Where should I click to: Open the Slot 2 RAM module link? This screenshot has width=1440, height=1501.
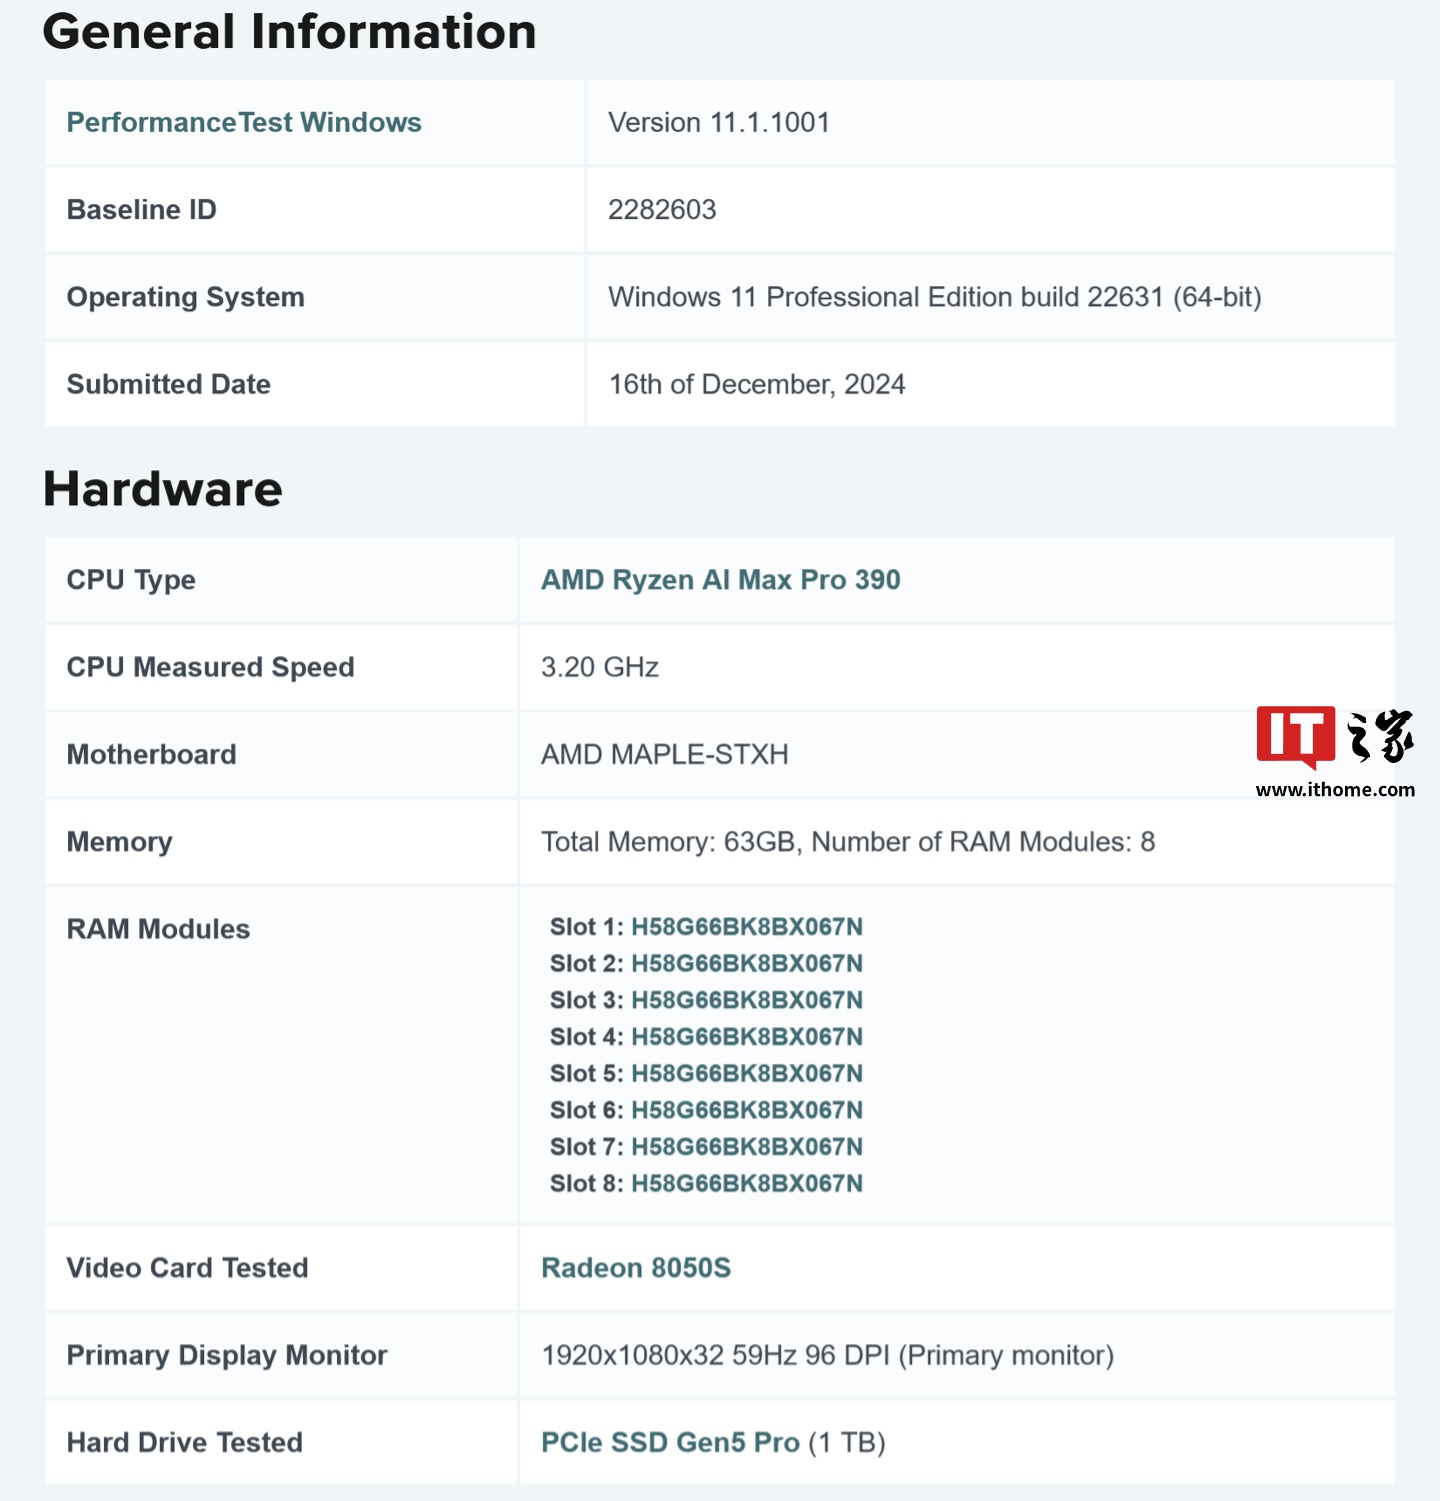click(x=746, y=963)
